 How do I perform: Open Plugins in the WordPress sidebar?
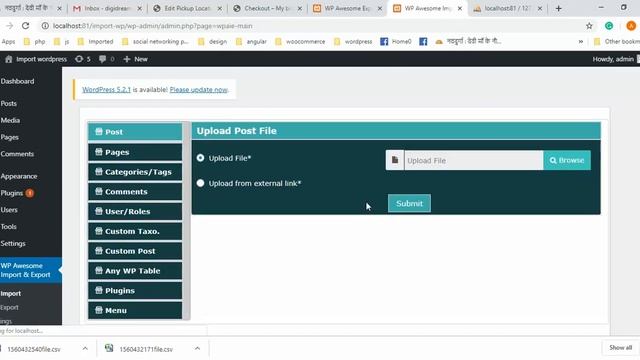pyautogui.click(x=12, y=193)
